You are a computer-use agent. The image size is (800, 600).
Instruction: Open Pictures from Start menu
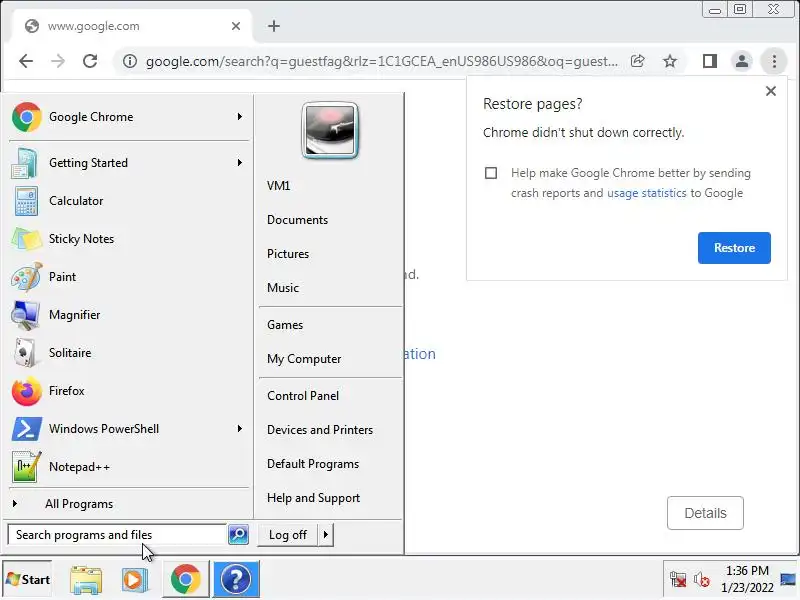(288, 254)
